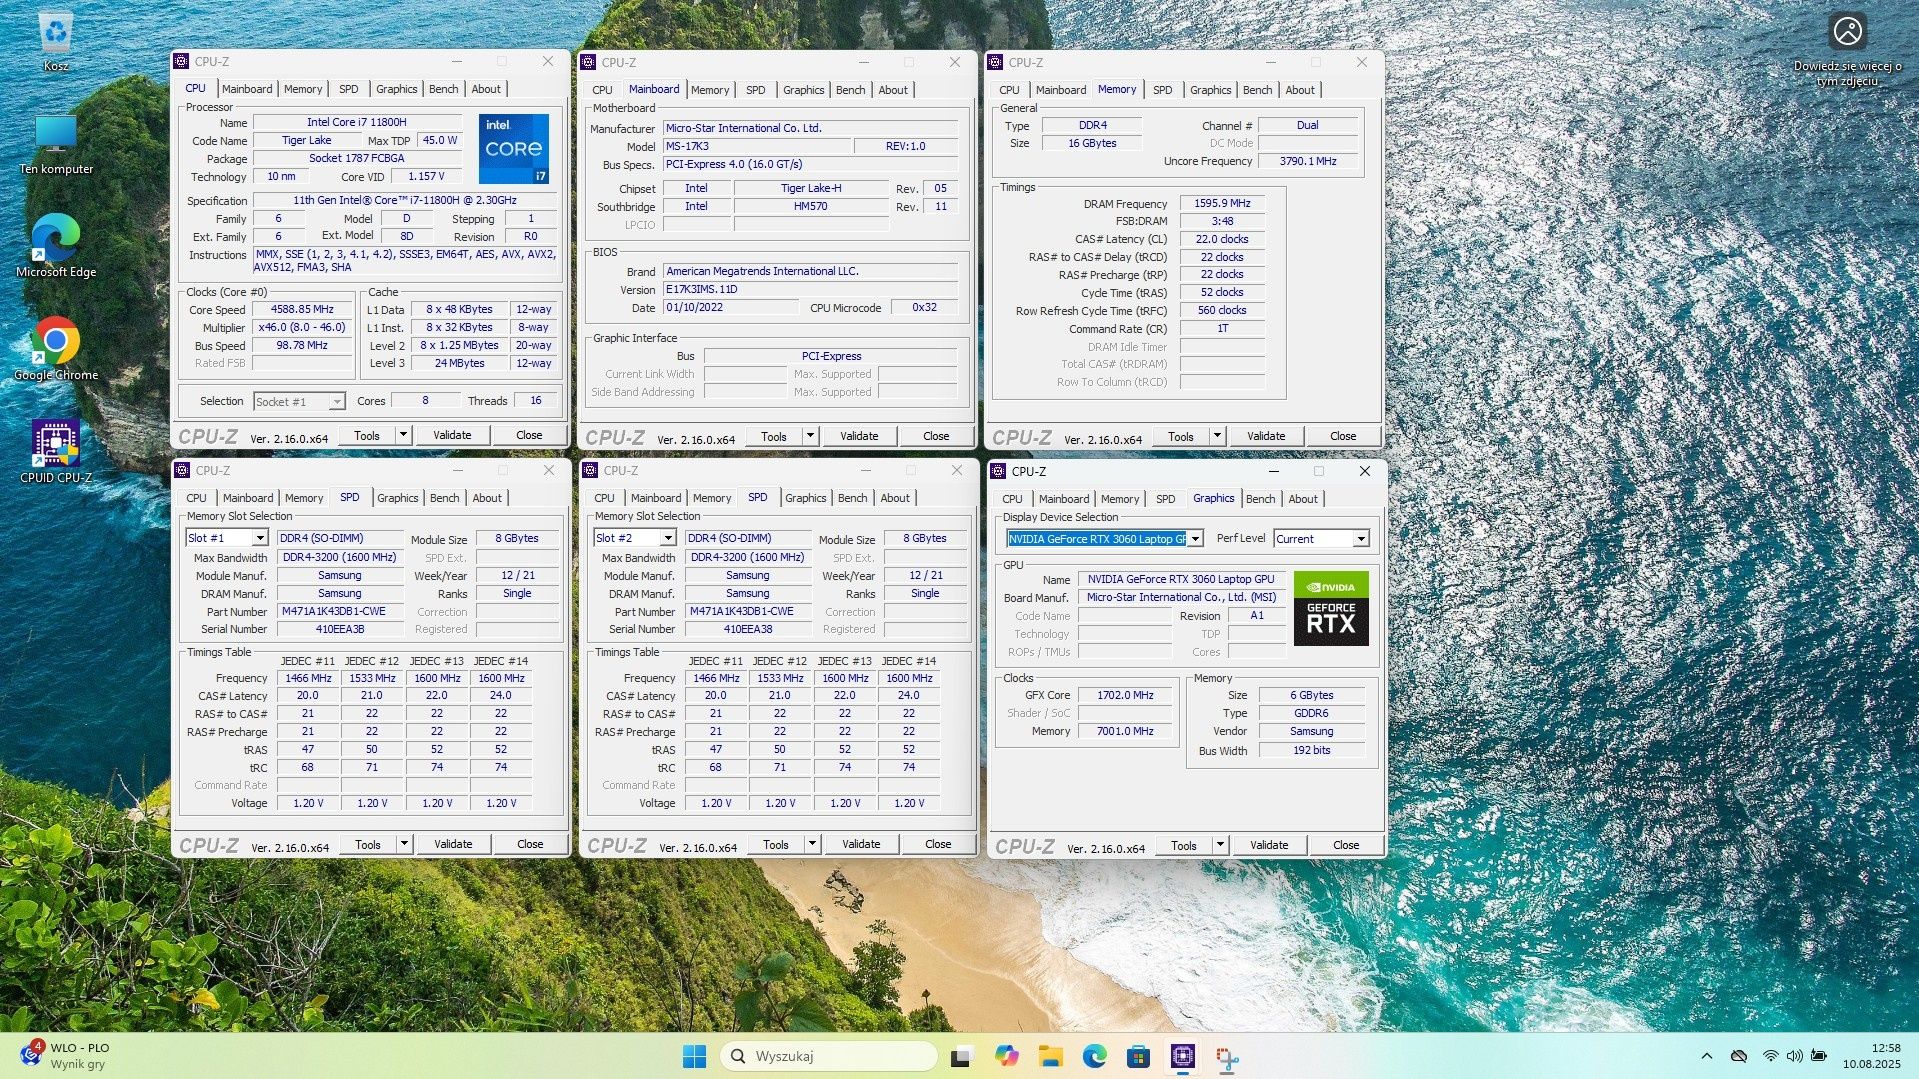Click the GPU Memory clock 7001.0 MHz
1919x1079 pixels.
pos(1125,731)
